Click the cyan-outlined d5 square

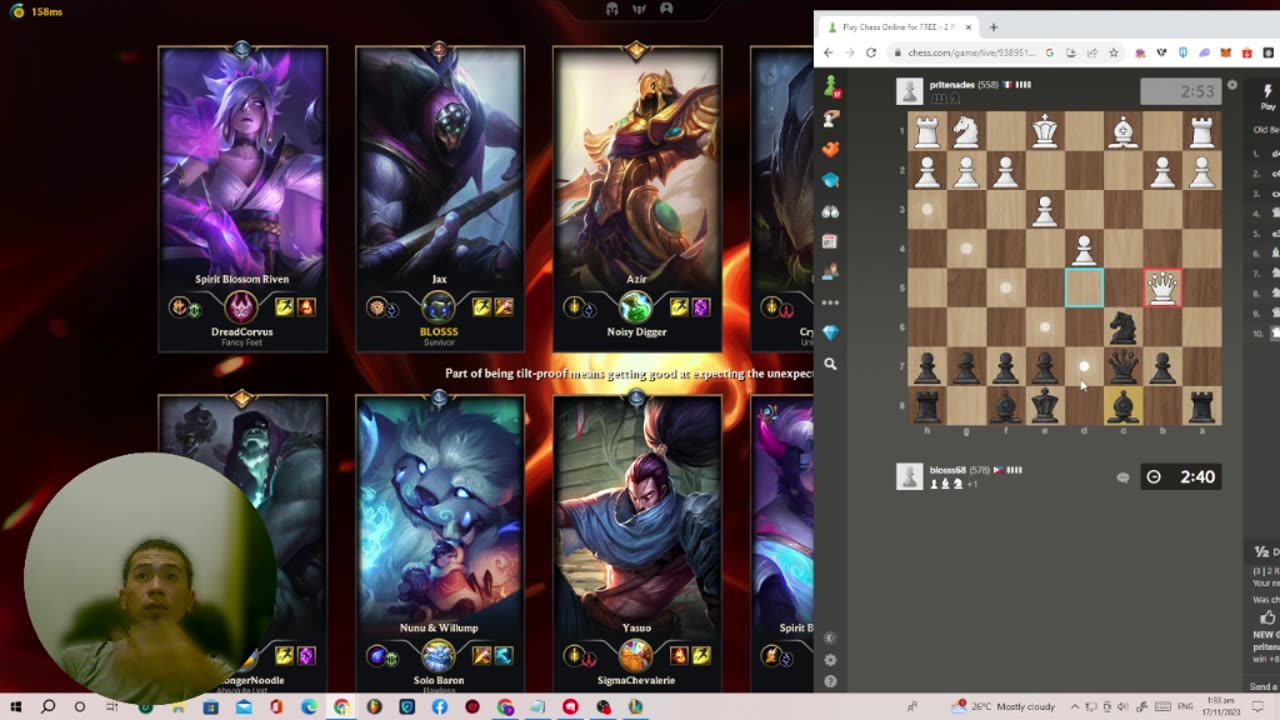tap(1084, 288)
